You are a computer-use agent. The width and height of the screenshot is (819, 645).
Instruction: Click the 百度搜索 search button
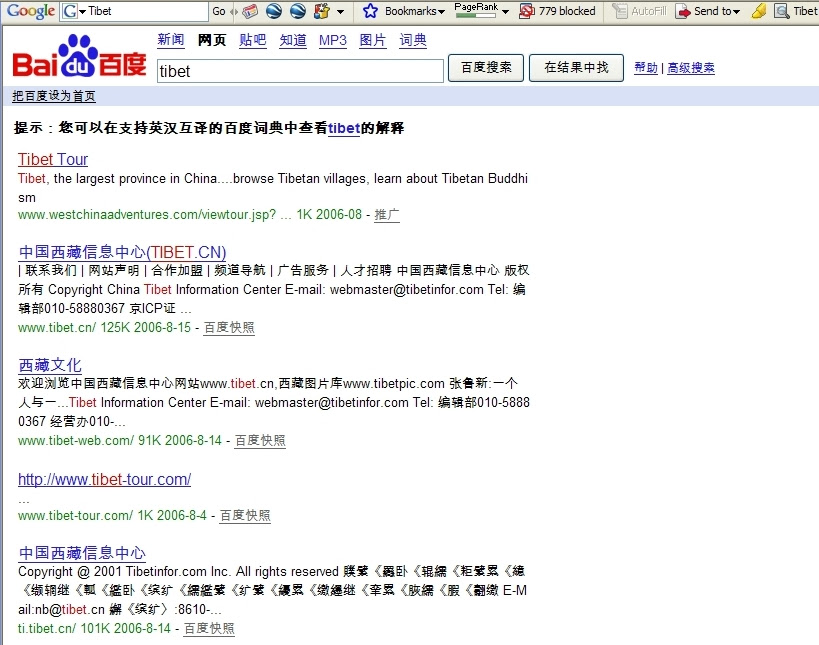(486, 67)
